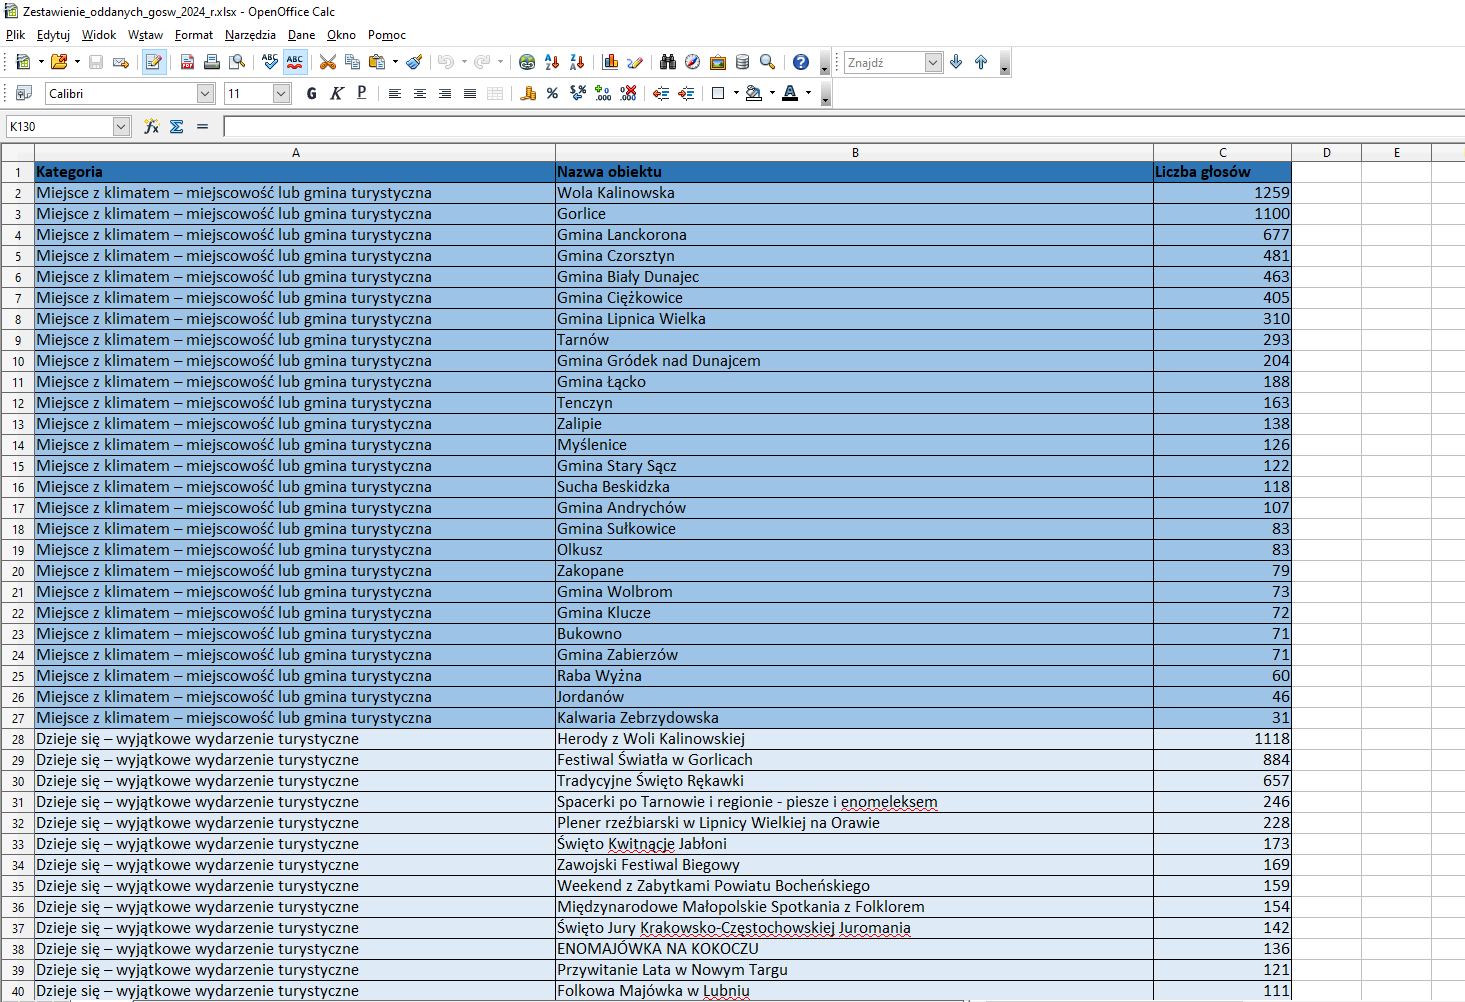The image size is (1465, 1002).
Task: Open OpenOffice Help
Action: tap(801, 62)
